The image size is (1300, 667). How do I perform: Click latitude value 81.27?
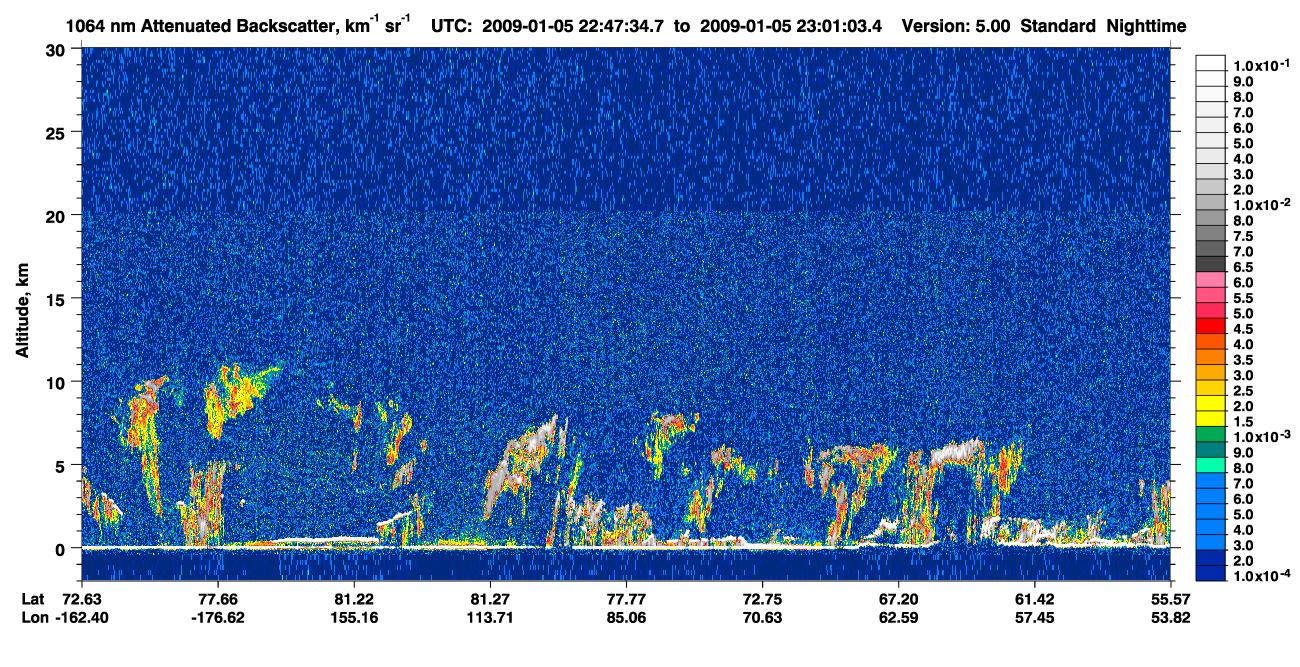pyautogui.click(x=490, y=598)
